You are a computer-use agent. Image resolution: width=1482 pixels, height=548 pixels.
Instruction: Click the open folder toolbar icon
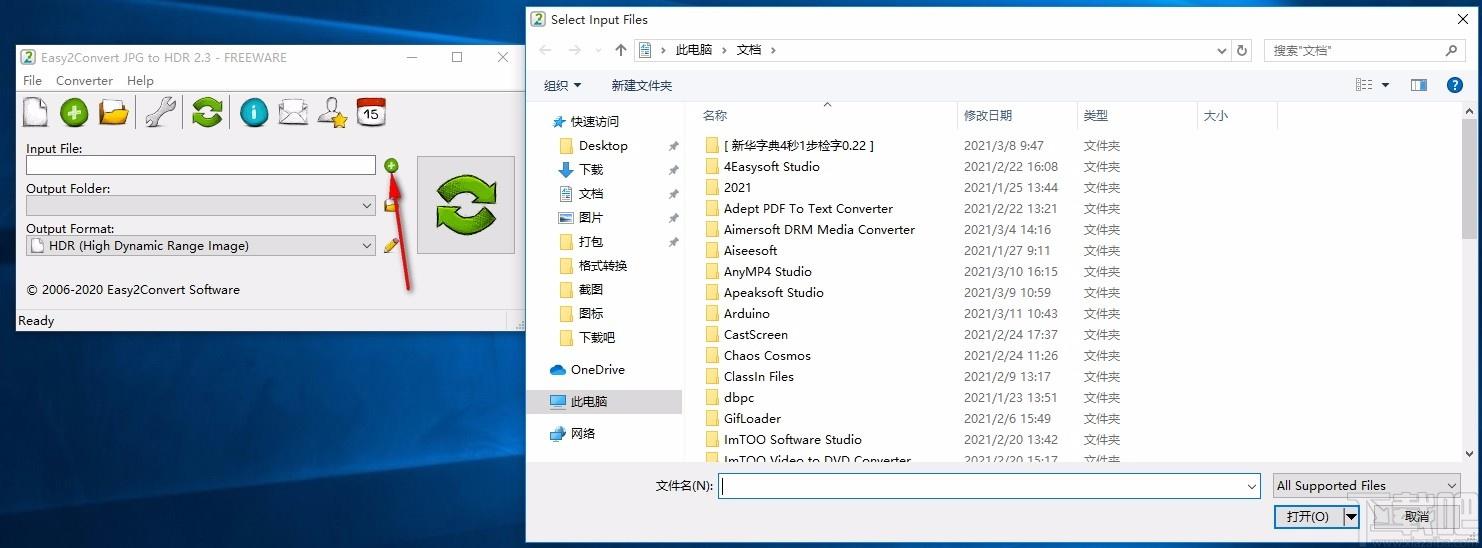[114, 112]
